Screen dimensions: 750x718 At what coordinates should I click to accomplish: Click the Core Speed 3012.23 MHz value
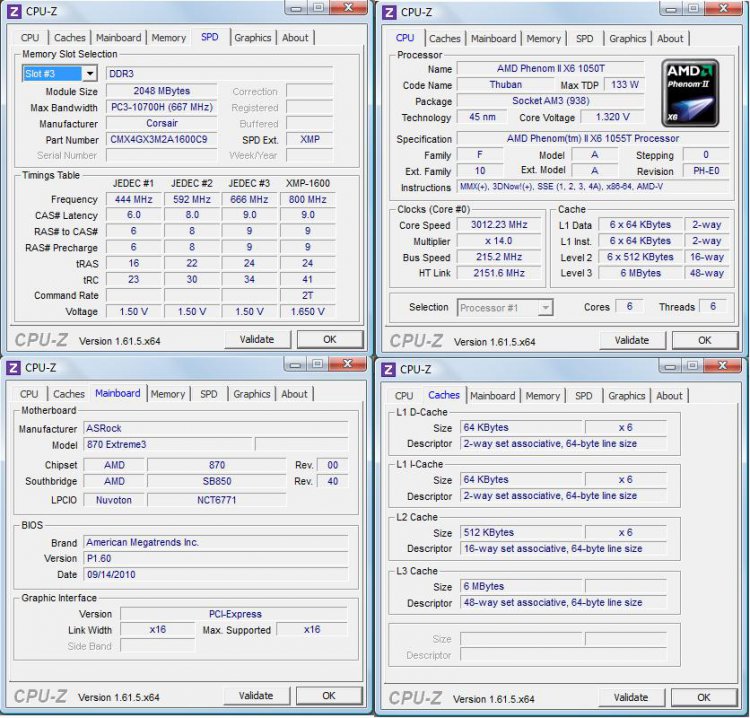499,225
